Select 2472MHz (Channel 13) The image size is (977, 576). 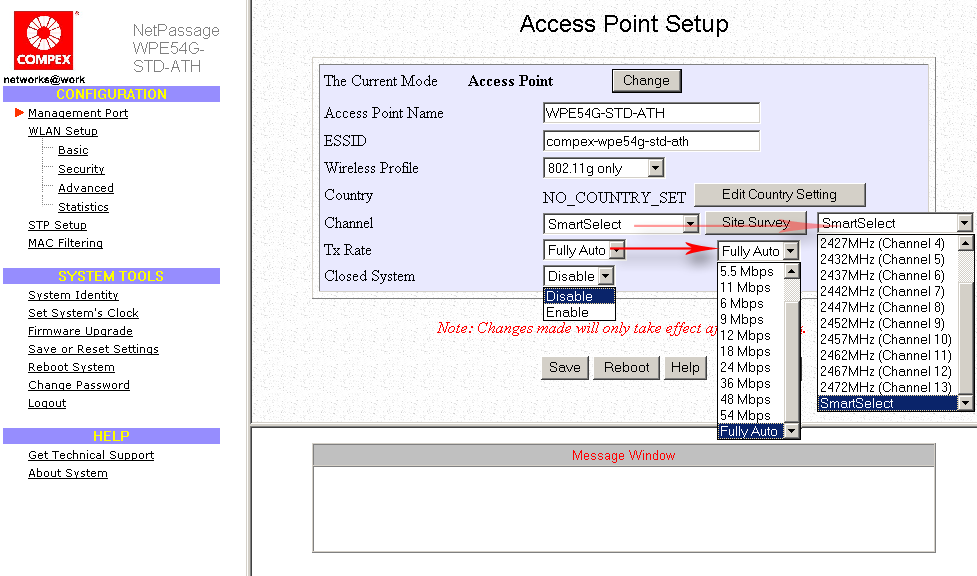click(x=887, y=387)
